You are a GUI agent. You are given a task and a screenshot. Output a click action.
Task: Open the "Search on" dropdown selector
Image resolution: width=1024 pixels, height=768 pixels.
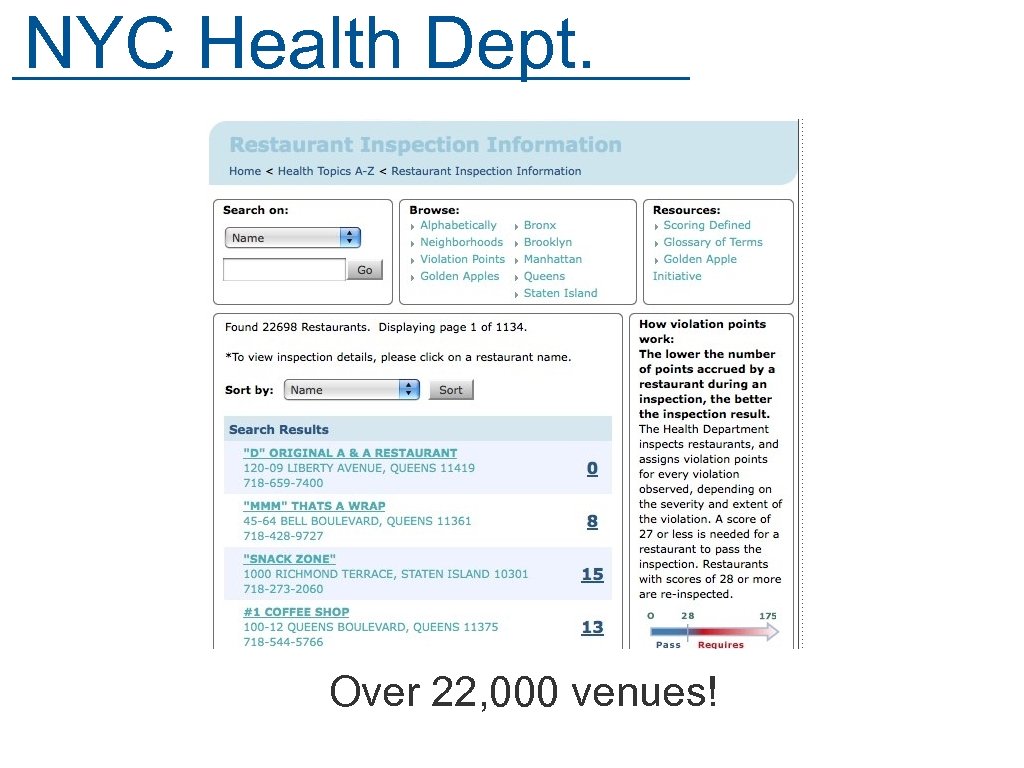tap(292, 237)
